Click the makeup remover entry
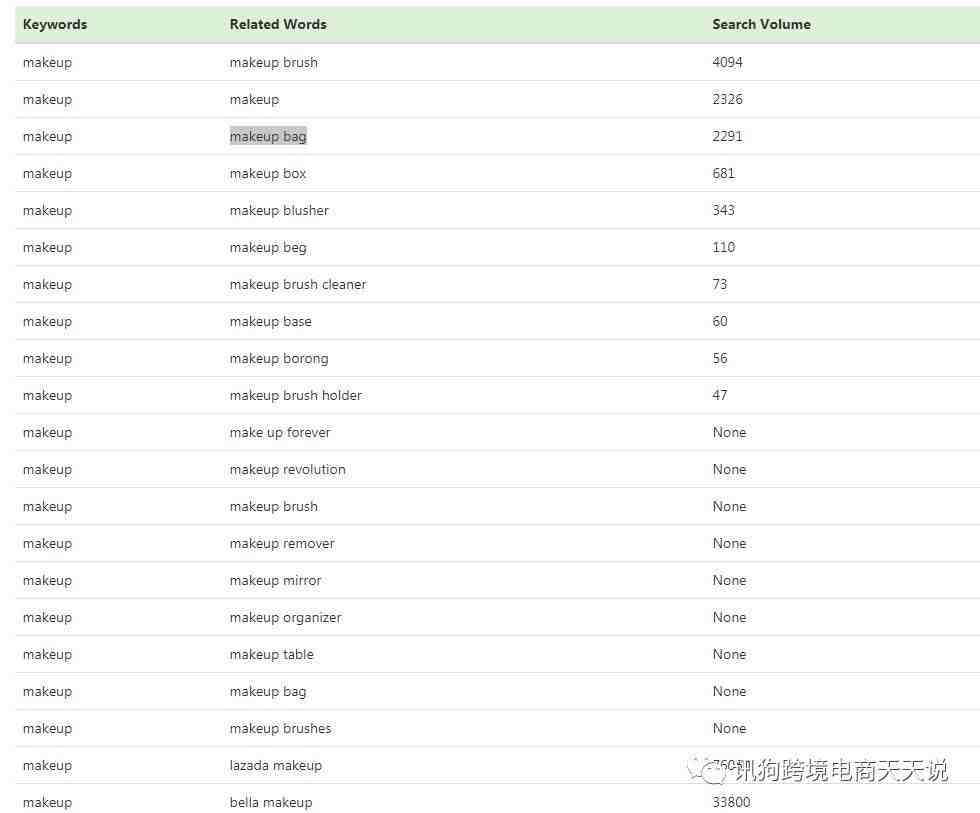The image size is (980, 813). pos(282,543)
